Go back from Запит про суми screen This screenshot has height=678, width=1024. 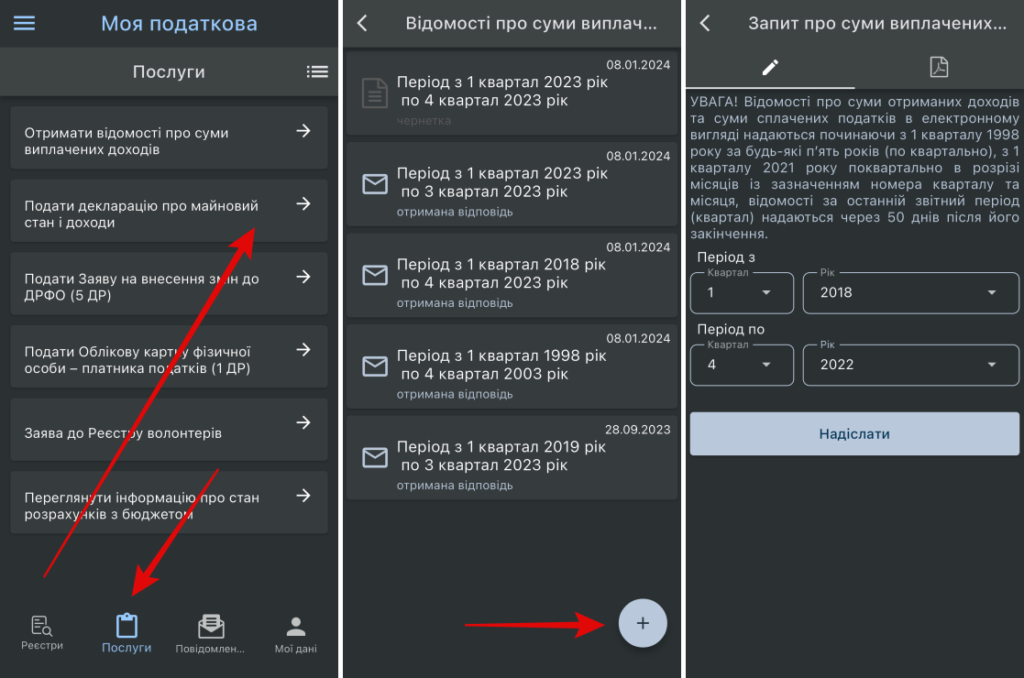click(705, 24)
